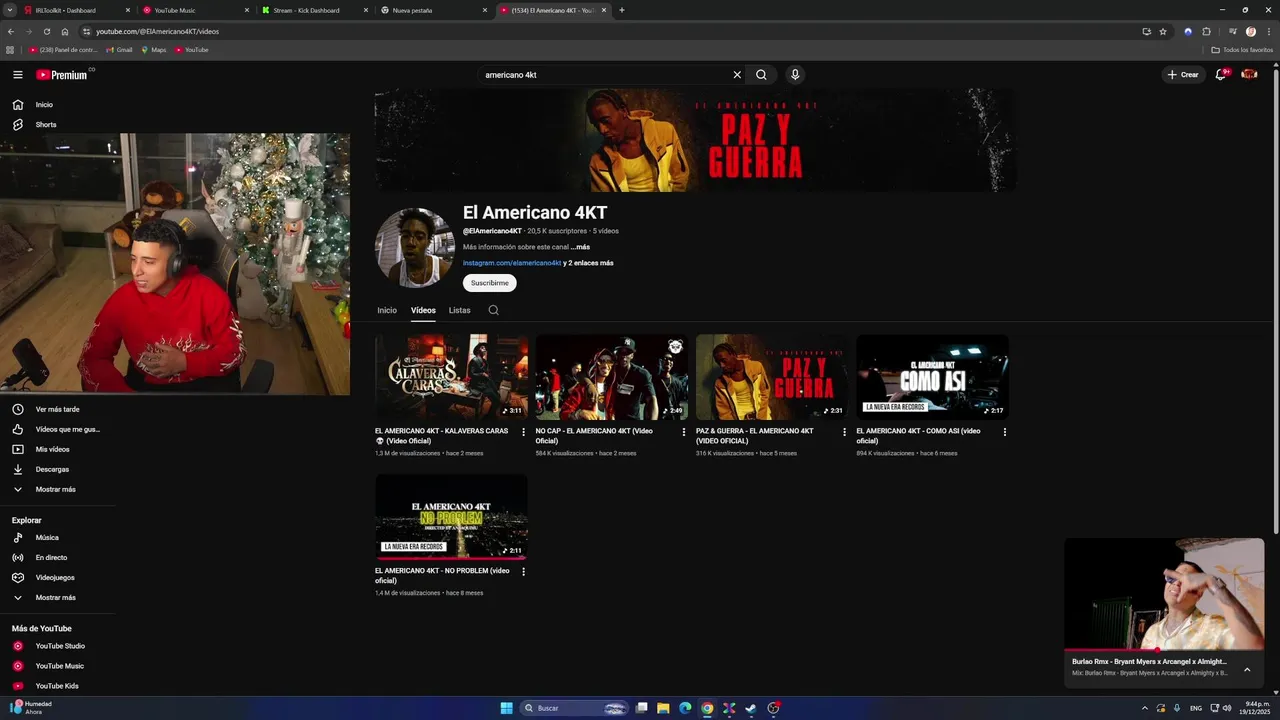The height and width of the screenshot is (720, 1280).
Task: Open File Explorer from the taskbar
Action: (663, 708)
